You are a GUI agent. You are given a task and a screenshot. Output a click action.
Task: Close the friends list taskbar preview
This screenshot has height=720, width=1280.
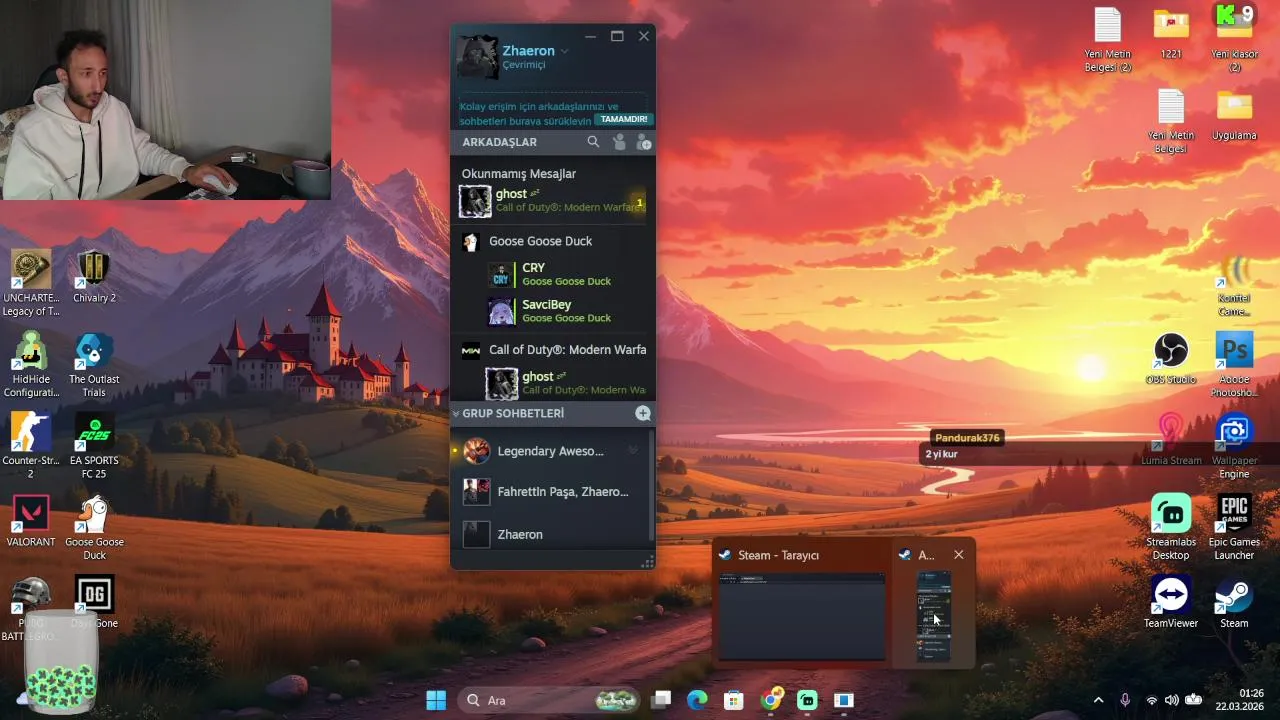pyautogui.click(x=959, y=555)
